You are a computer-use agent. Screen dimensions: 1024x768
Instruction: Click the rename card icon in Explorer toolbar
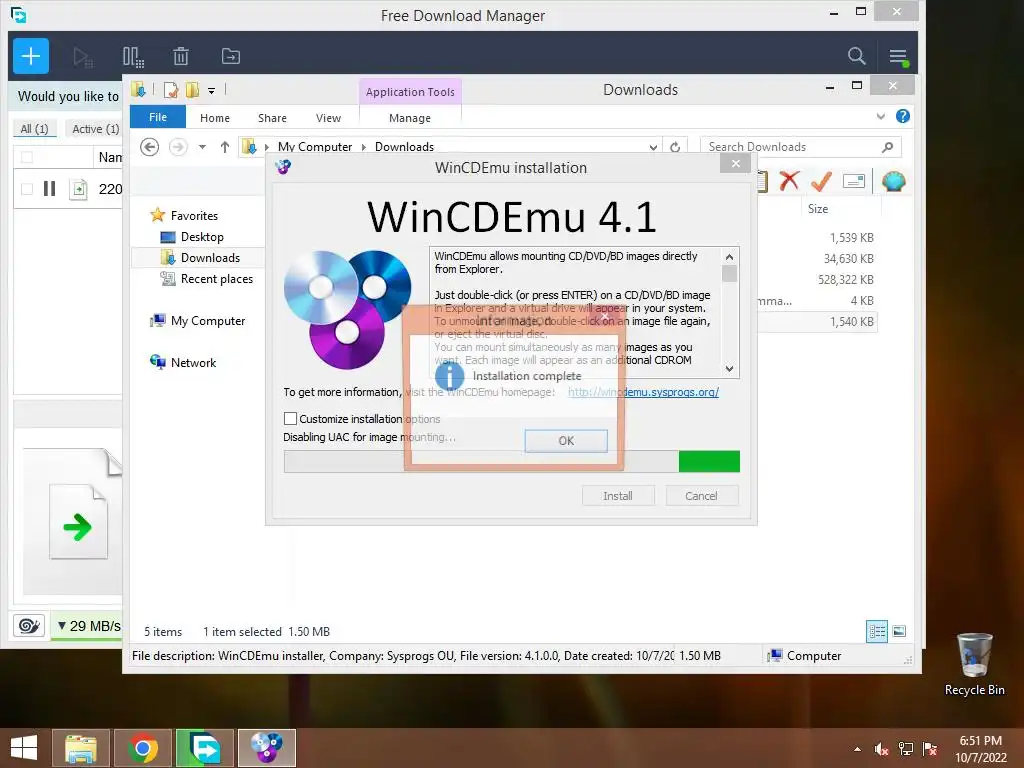[854, 181]
